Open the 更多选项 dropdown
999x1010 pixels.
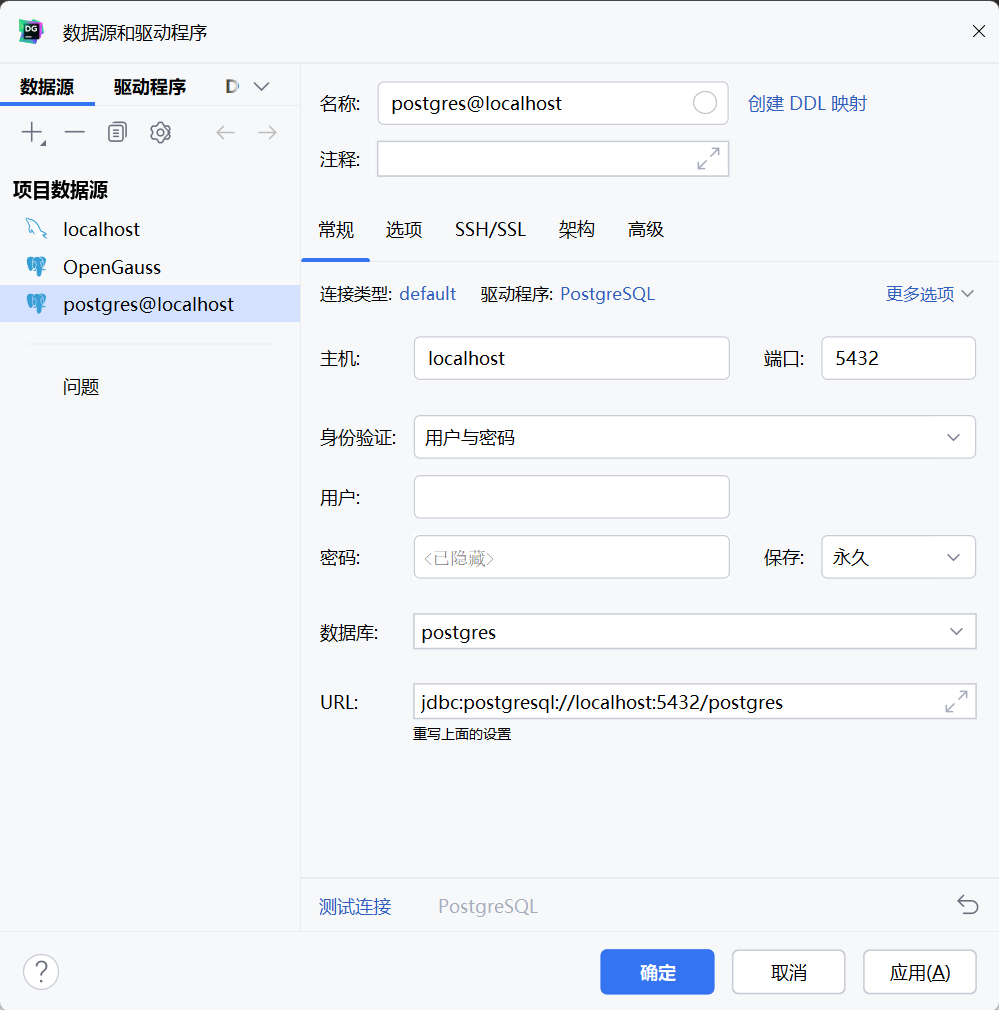pyautogui.click(x=929, y=294)
